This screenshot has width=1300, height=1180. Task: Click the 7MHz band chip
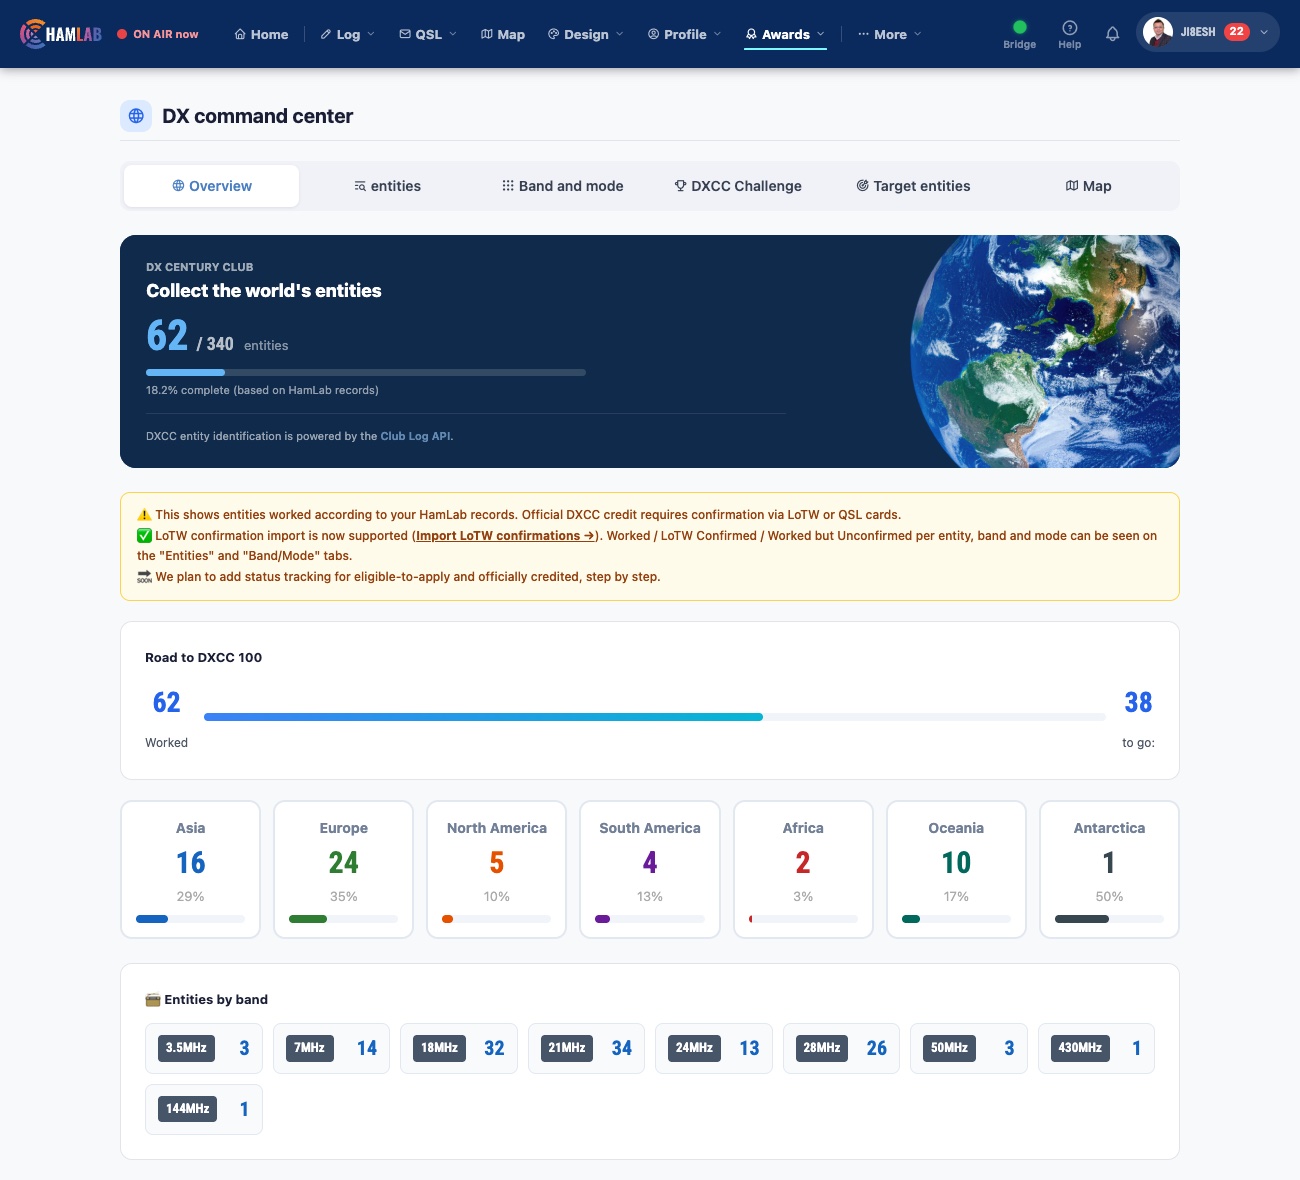point(331,1048)
